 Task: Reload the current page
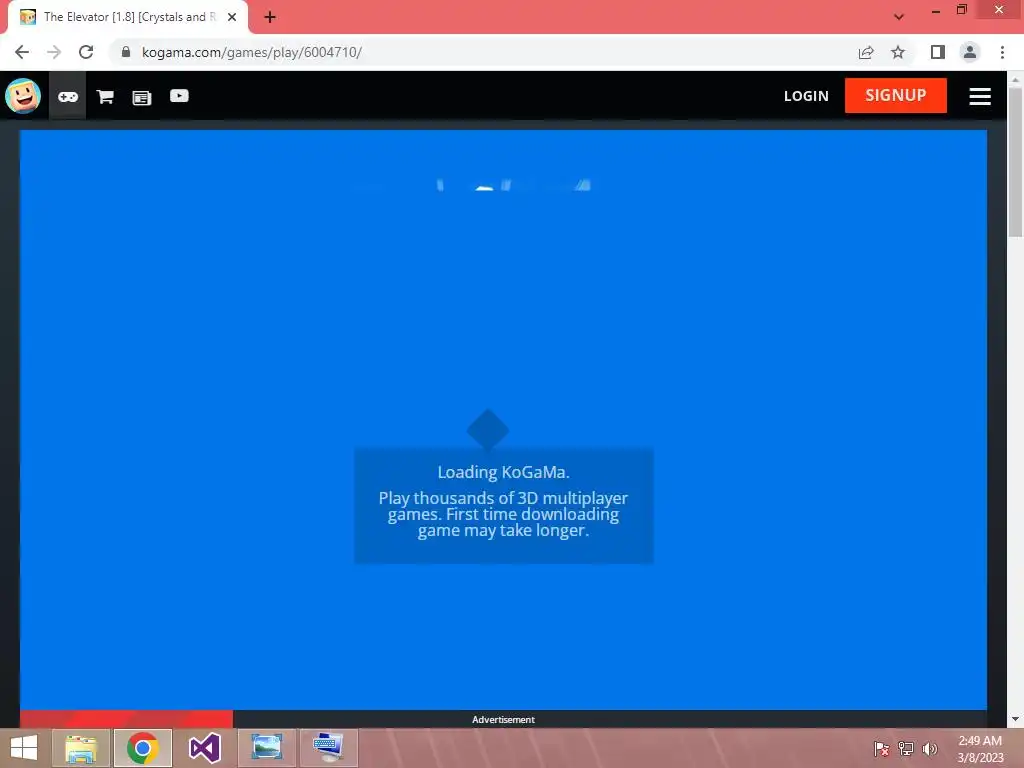(86, 52)
